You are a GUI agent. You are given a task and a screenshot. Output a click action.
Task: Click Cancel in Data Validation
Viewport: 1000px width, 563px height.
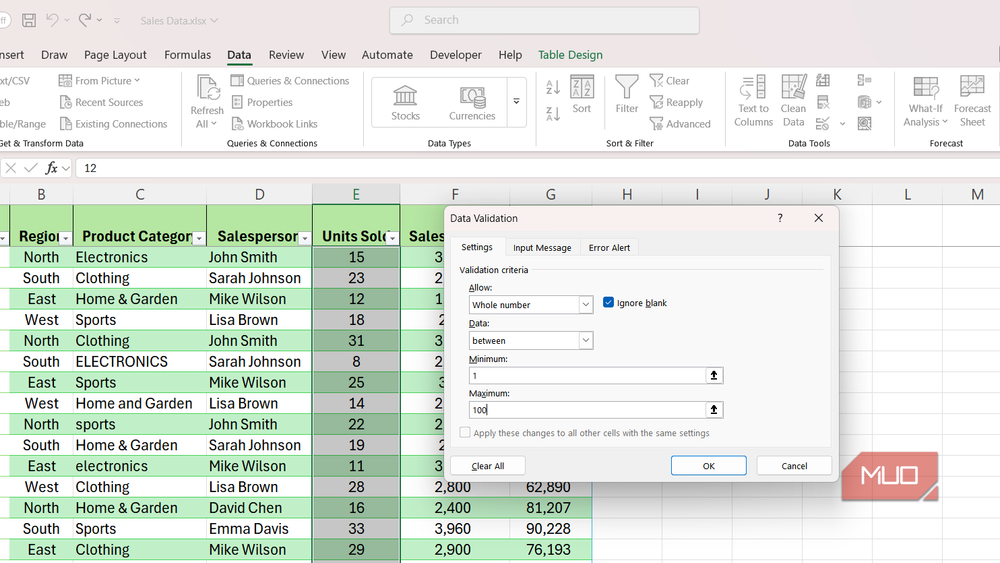(x=794, y=465)
